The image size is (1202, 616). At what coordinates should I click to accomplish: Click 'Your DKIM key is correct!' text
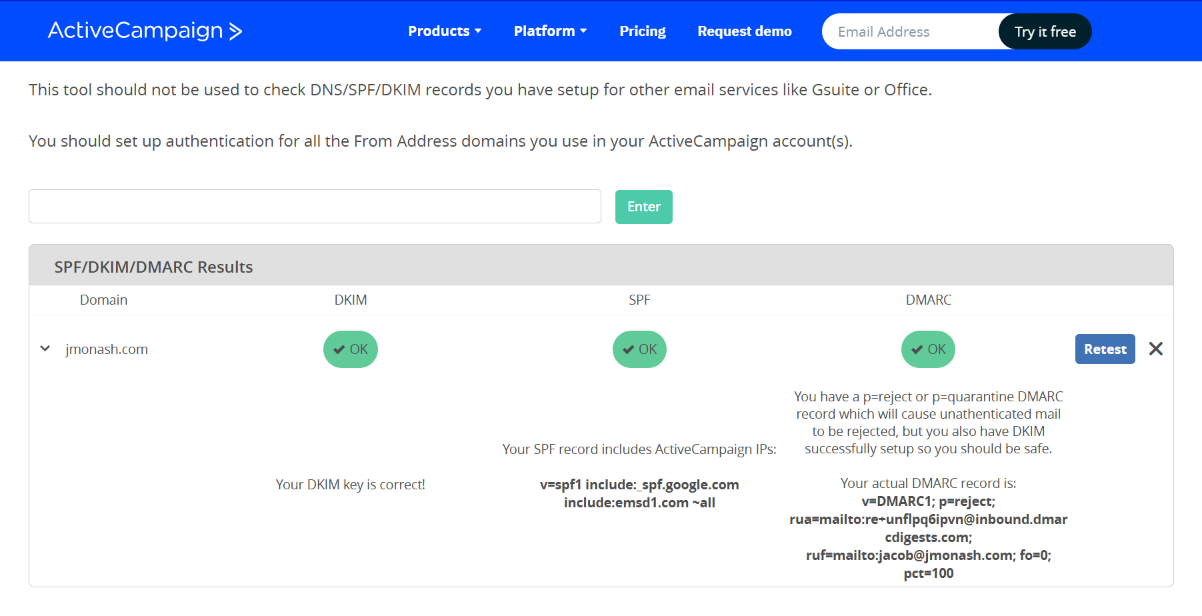pyautogui.click(x=351, y=484)
